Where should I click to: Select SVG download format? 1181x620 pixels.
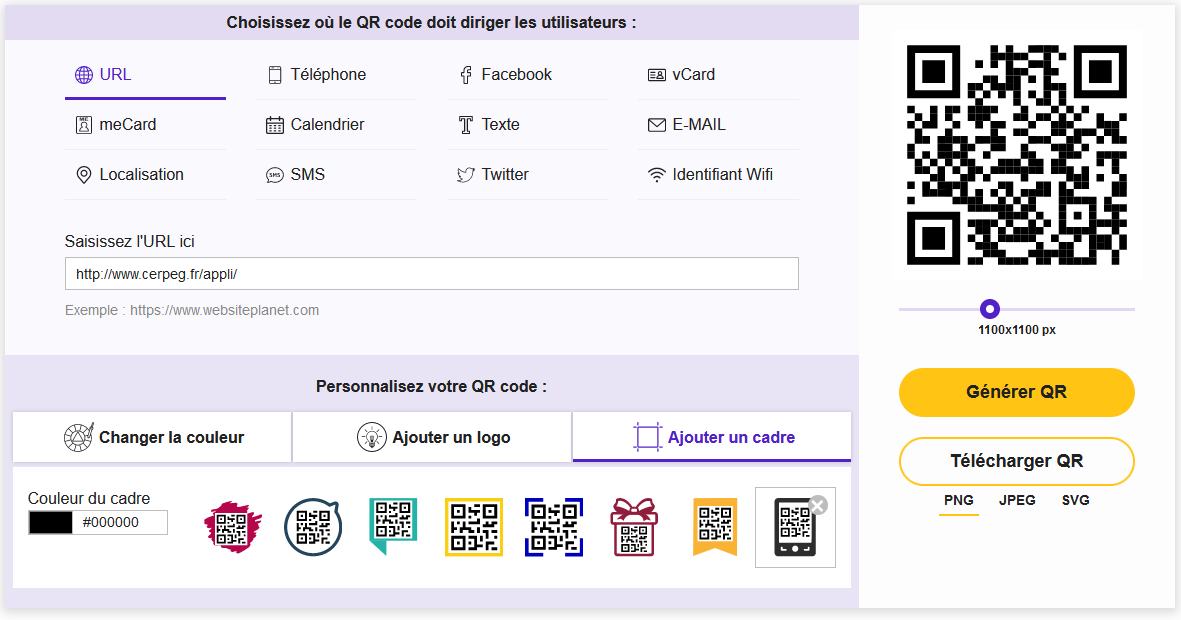(x=1076, y=500)
